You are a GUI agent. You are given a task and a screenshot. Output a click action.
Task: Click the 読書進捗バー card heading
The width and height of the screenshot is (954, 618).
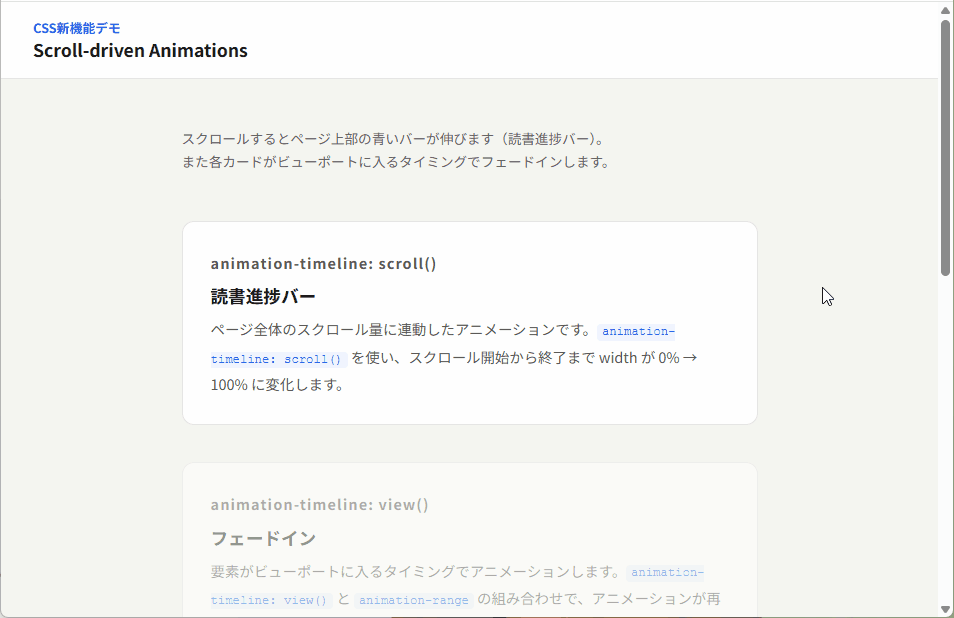pos(263,297)
